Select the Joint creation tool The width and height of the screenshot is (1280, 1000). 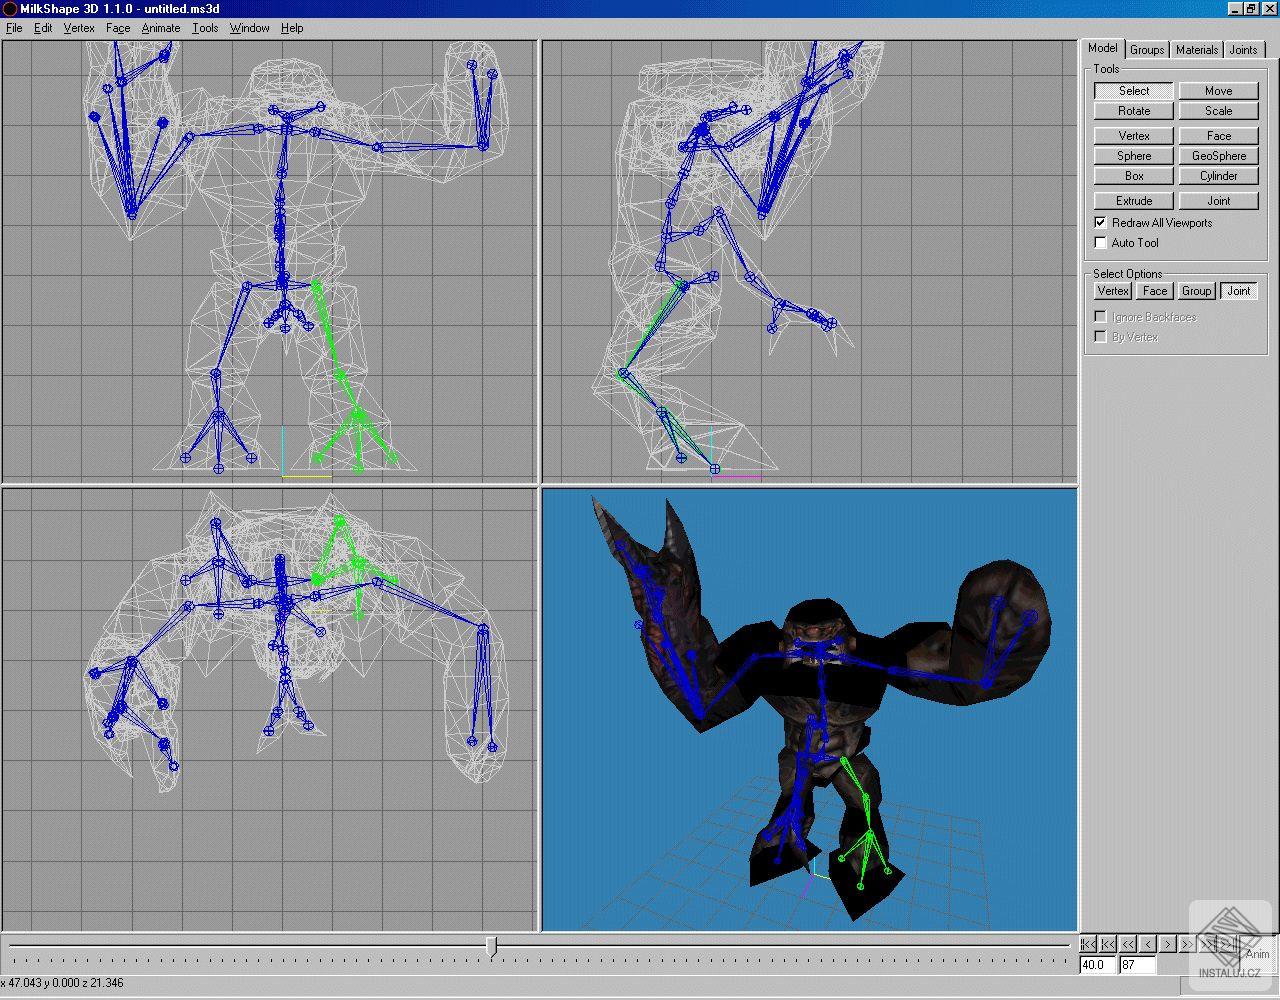1218,200
